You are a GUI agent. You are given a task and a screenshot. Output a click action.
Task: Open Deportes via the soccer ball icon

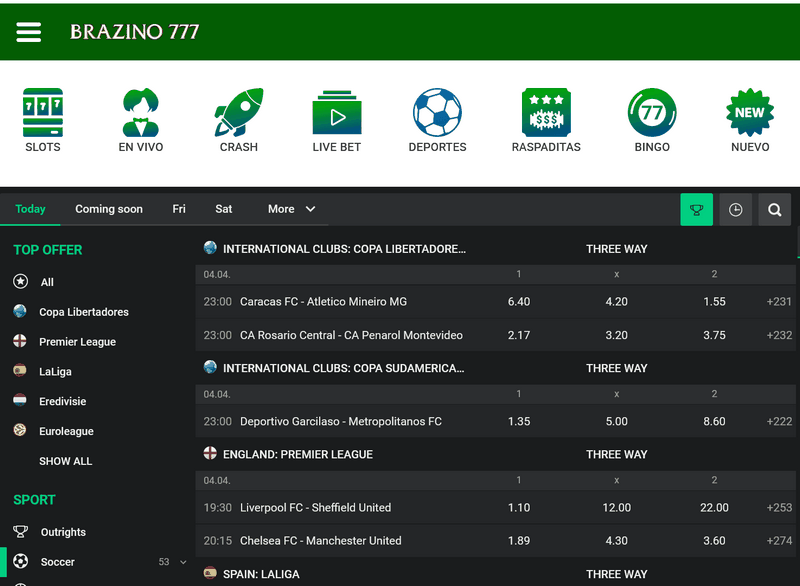point(436,113)
